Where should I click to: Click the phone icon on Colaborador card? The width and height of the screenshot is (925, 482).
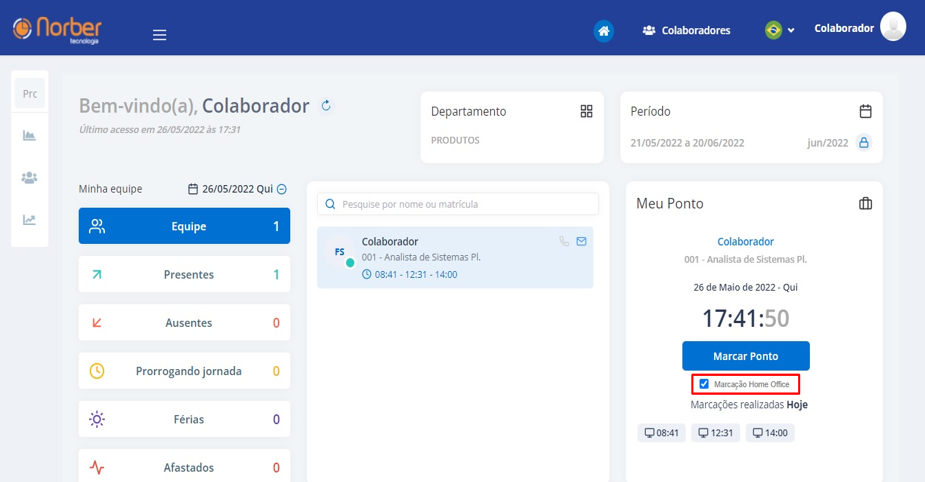(564, 241)
